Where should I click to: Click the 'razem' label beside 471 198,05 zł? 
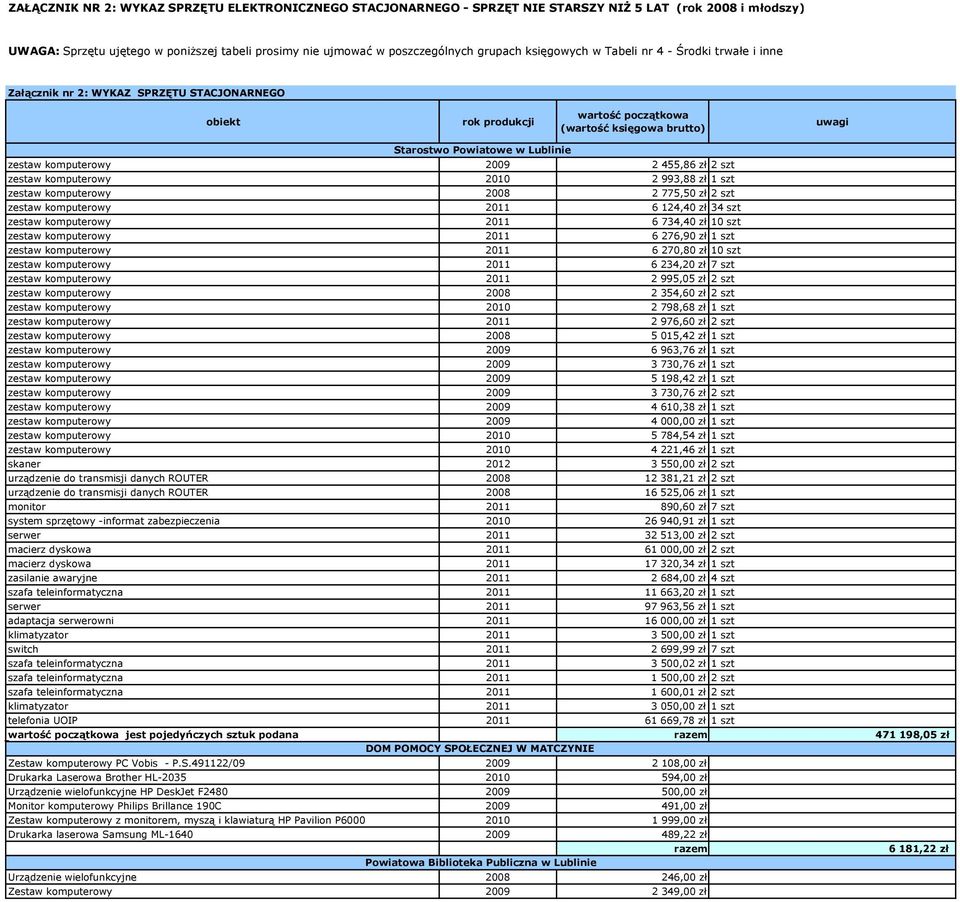pos(691,735)
